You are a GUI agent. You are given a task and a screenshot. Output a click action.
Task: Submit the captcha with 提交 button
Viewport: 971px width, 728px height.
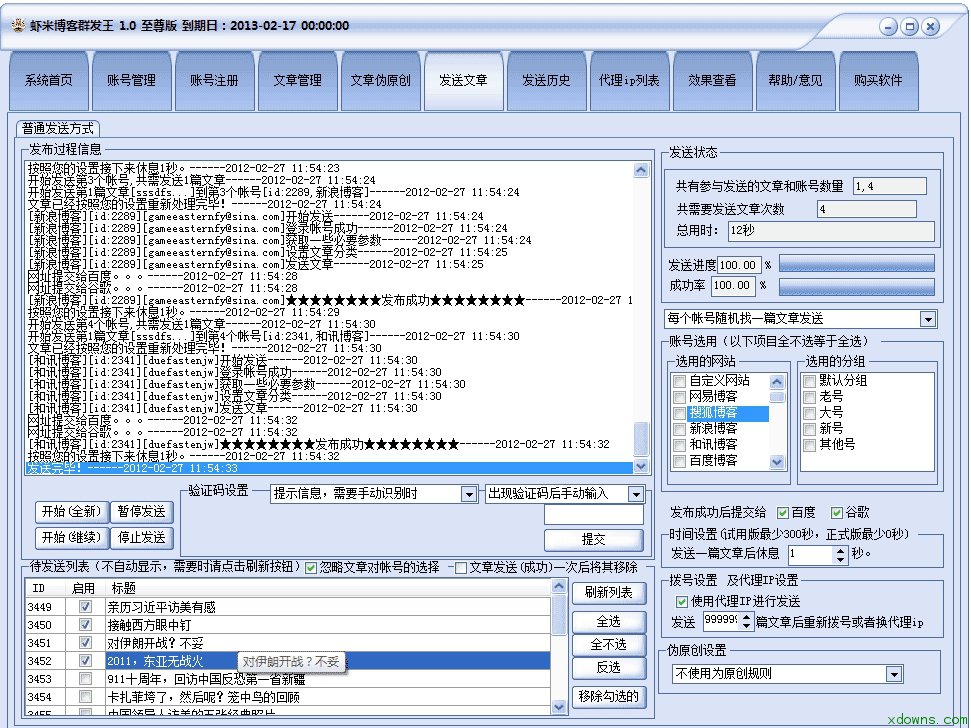click(x=594, y=540)
